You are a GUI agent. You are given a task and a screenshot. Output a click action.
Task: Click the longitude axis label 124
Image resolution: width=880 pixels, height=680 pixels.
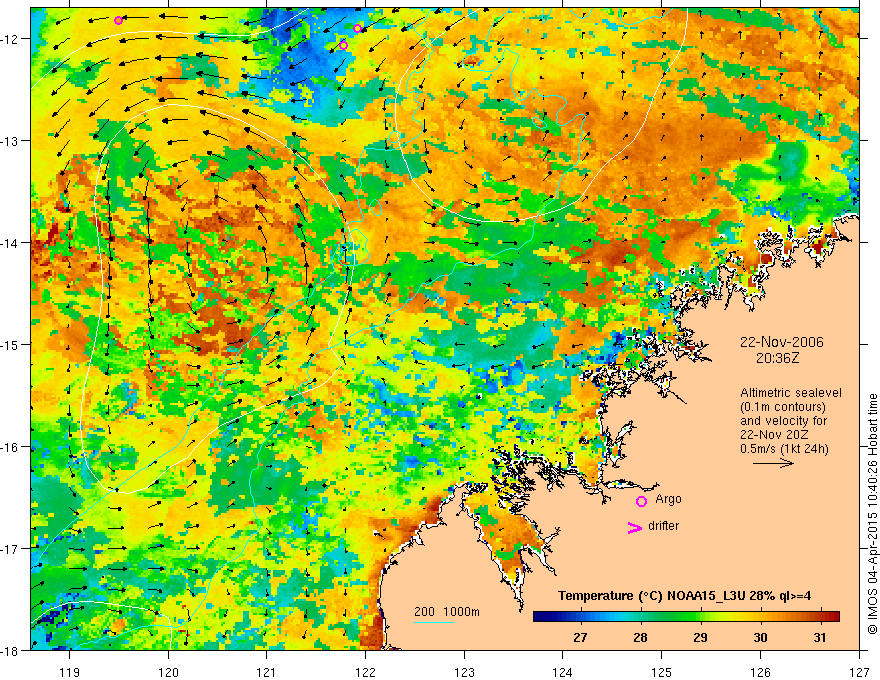coord(563,672)
